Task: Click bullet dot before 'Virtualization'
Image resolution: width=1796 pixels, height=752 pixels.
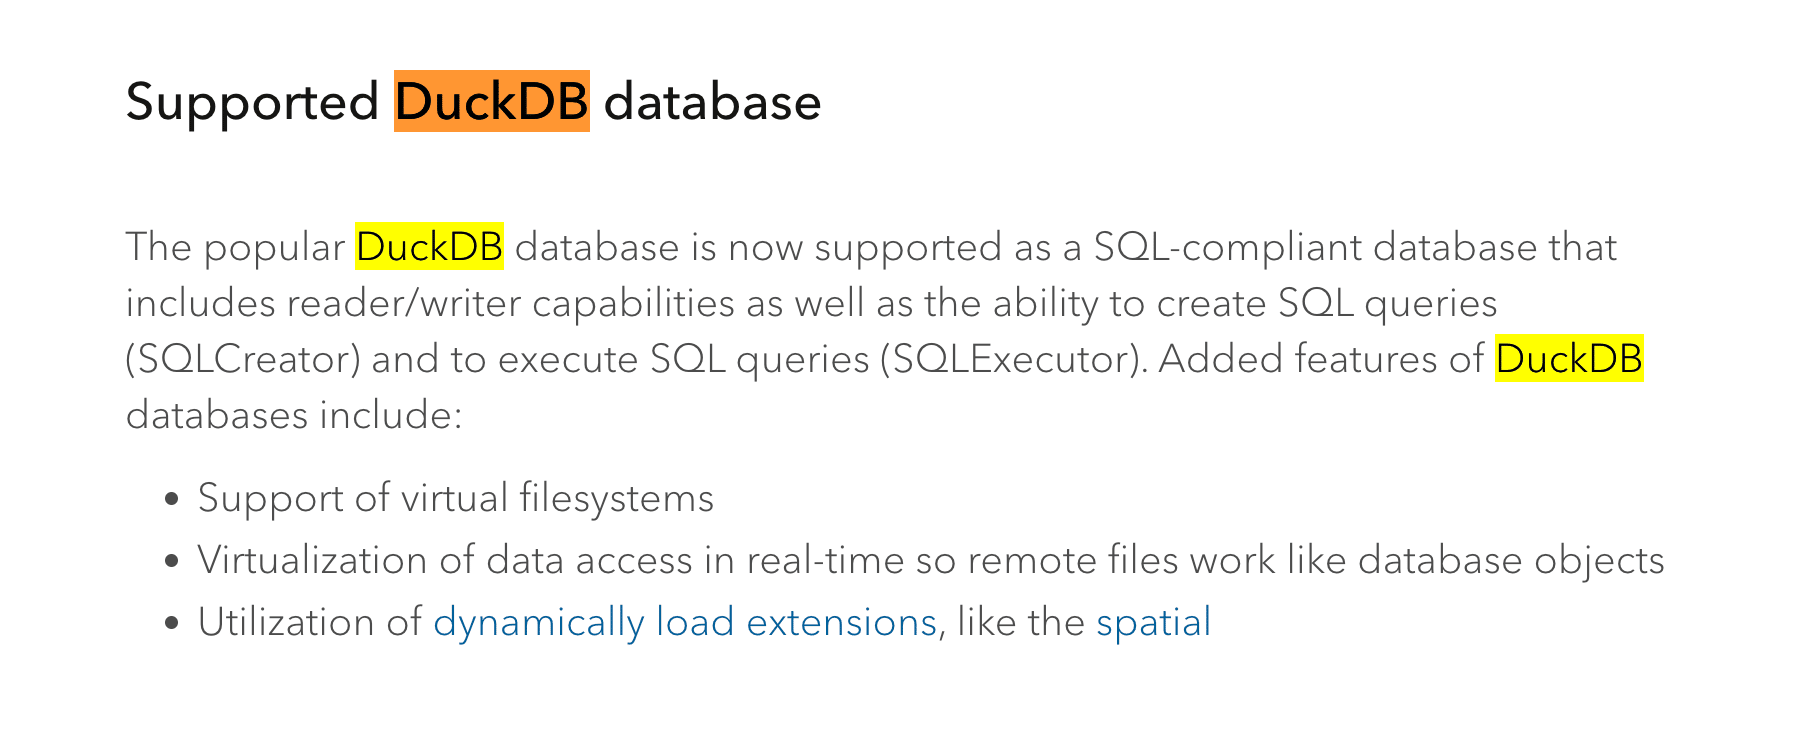Action: 172,561
